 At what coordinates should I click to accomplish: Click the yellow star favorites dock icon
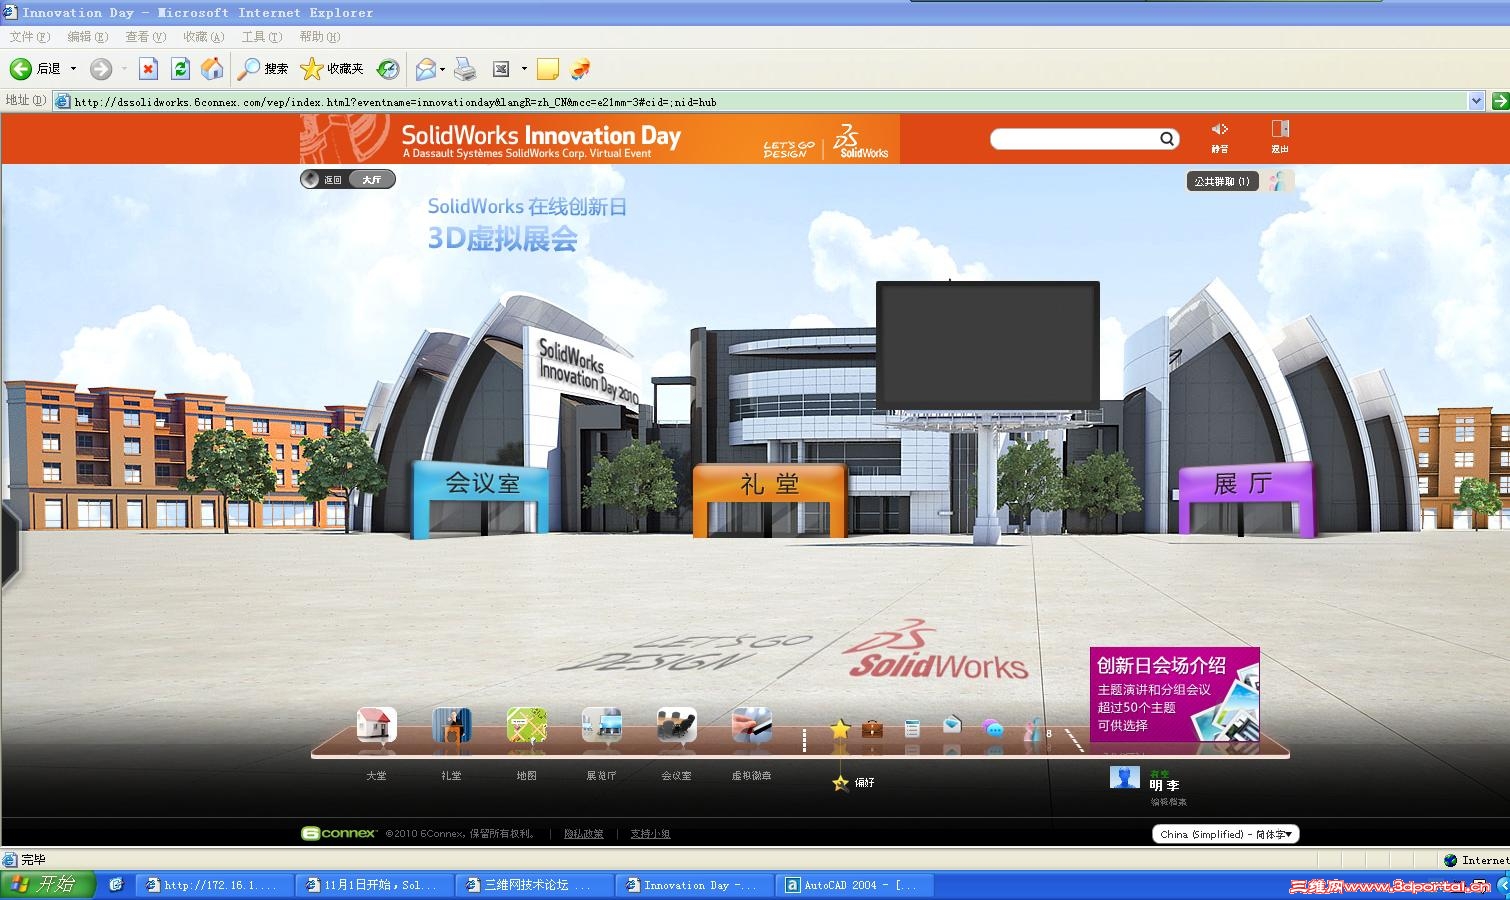tap(840, 729)
